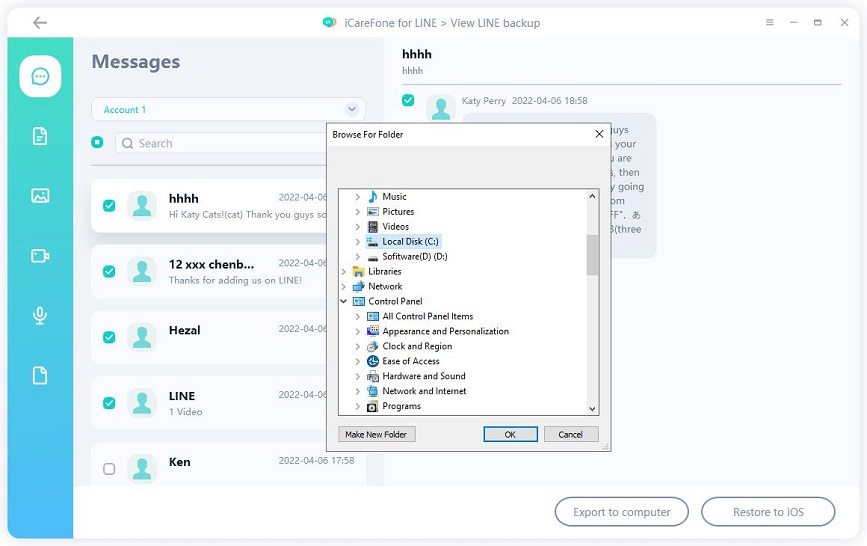Open the files sidebar icon
Image resolution: width=867 pixels, height=546 pixels.
tap(40, 375)
